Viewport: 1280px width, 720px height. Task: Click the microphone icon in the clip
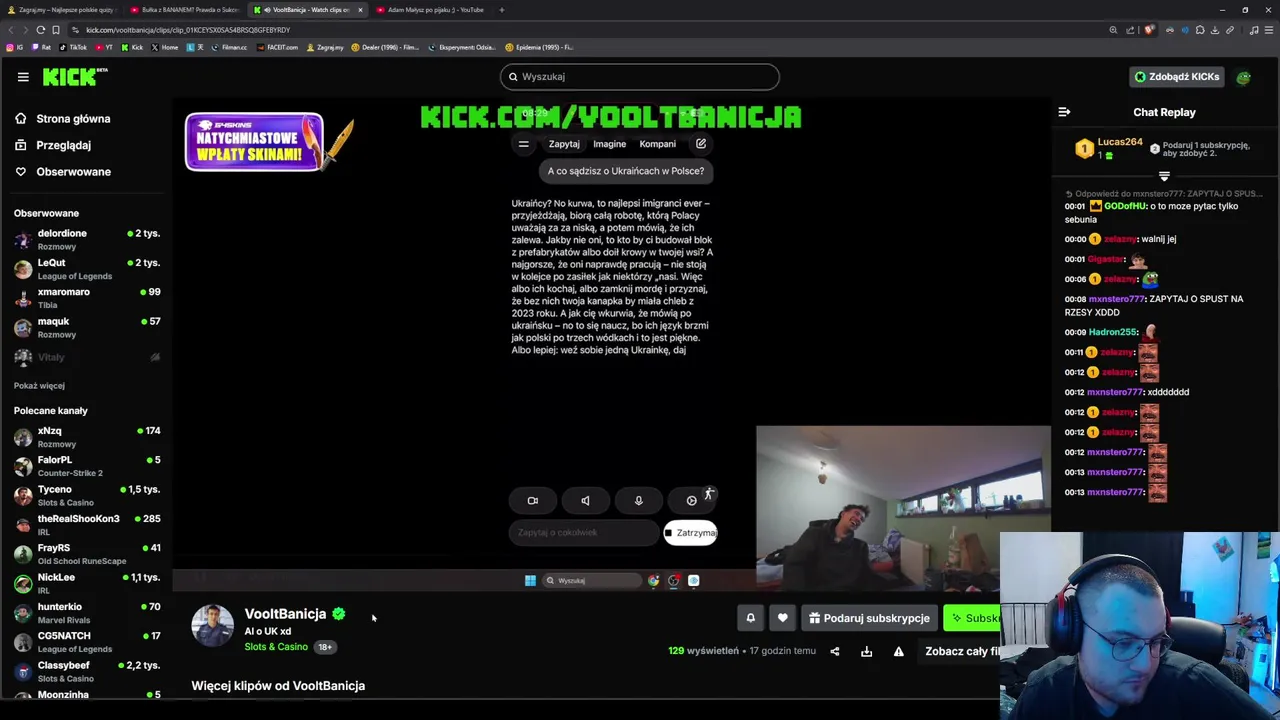639,501
